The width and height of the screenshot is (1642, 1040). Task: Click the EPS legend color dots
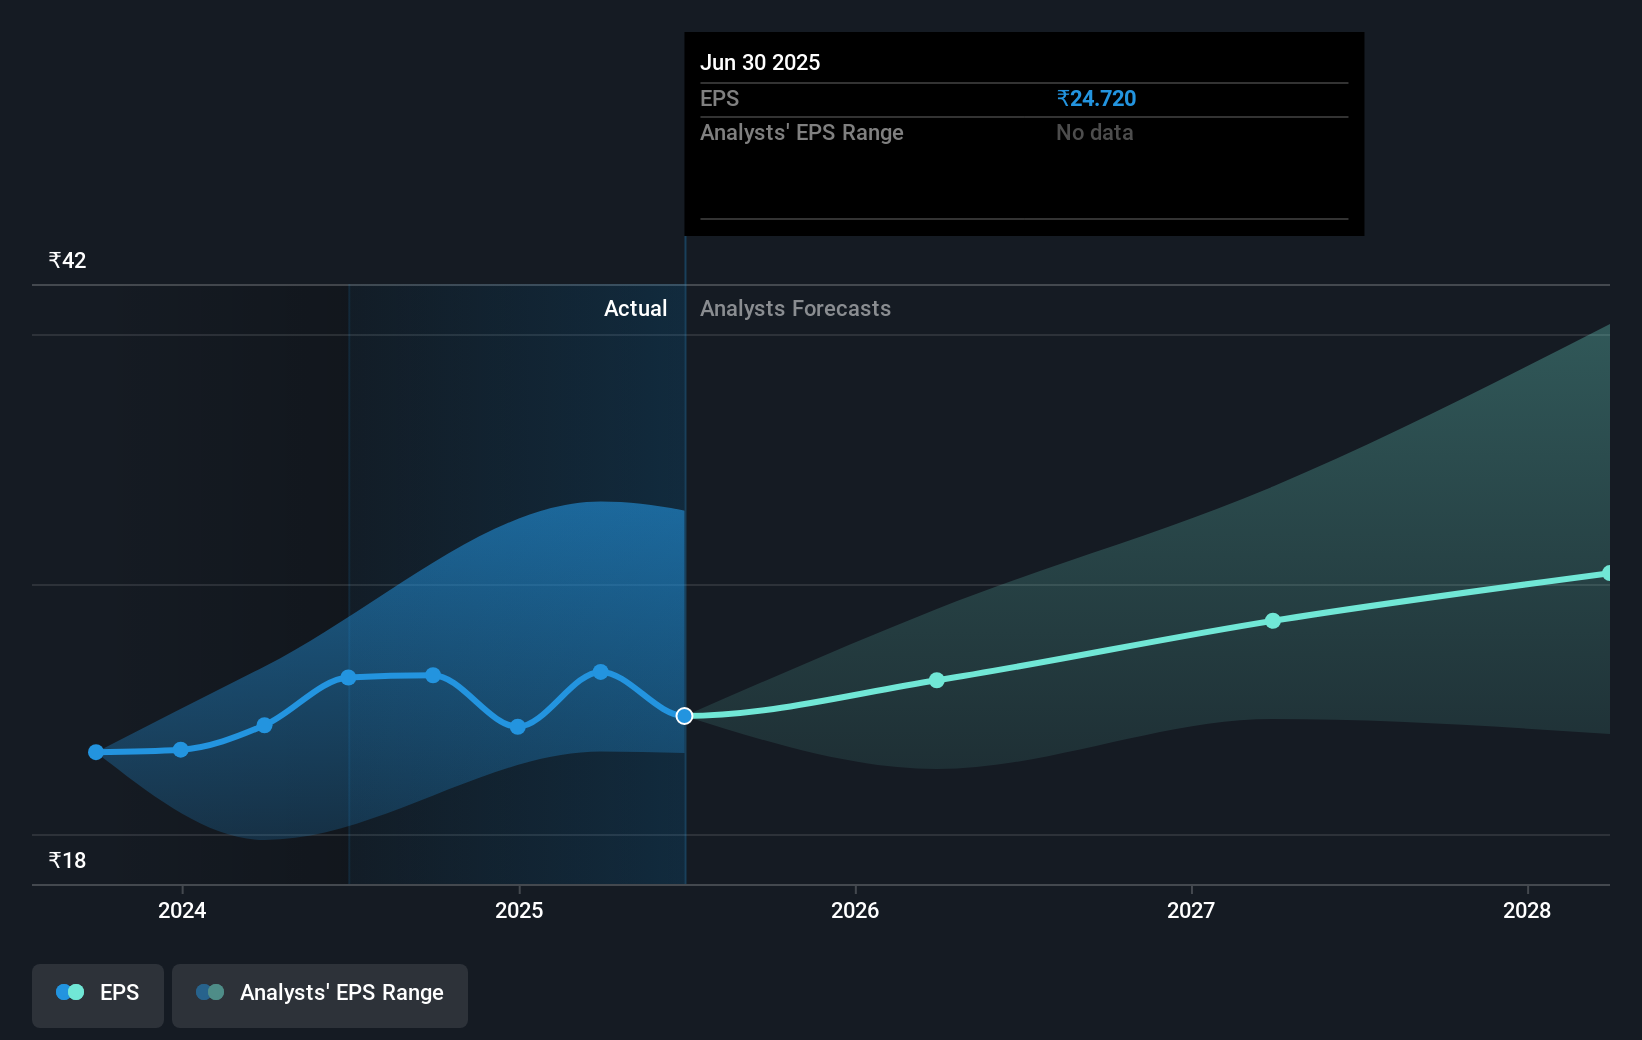coord(70,992)
